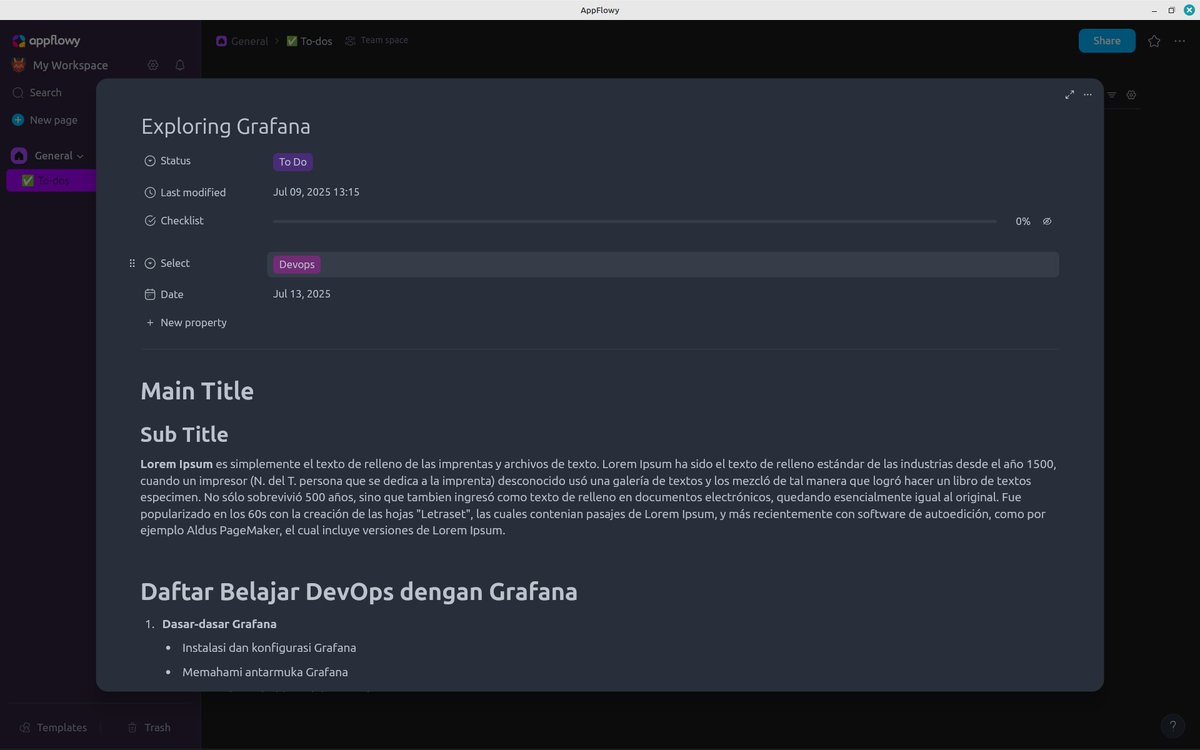Add a New property

(x=186, y=323)
